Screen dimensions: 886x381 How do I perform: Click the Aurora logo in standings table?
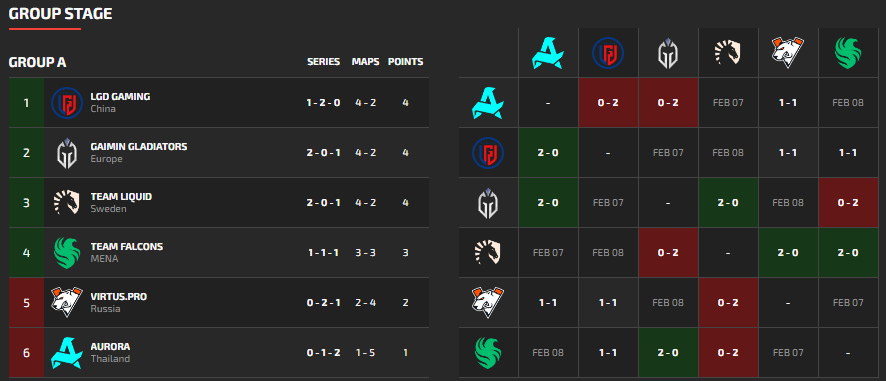click(67, 353)
